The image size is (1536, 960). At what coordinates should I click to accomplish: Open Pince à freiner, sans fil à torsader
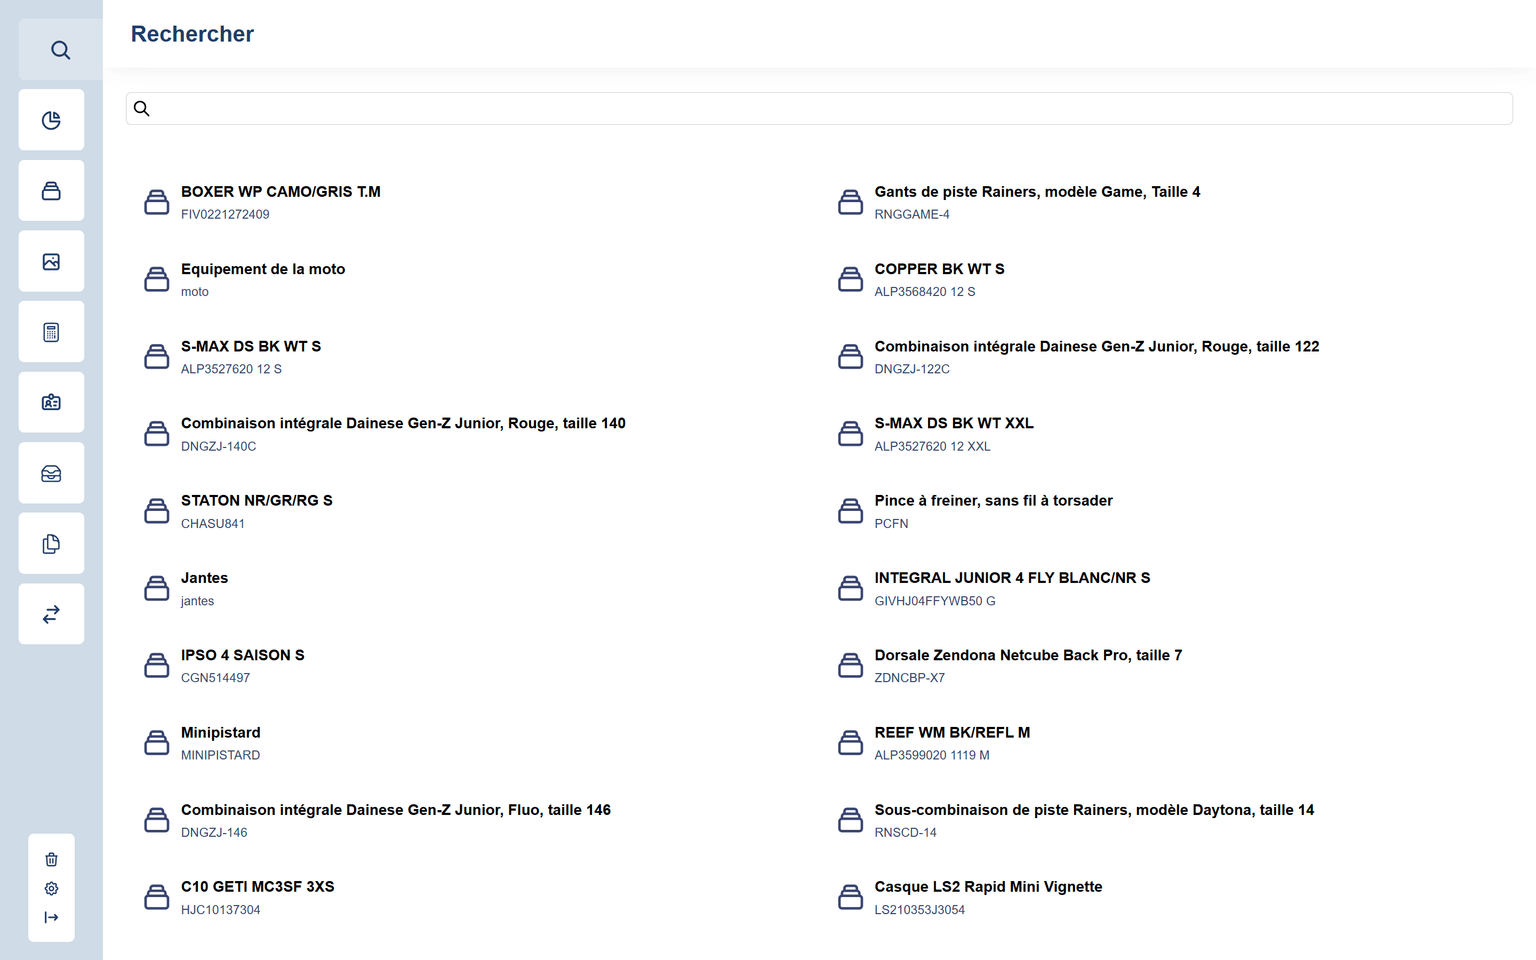[992, 501]
